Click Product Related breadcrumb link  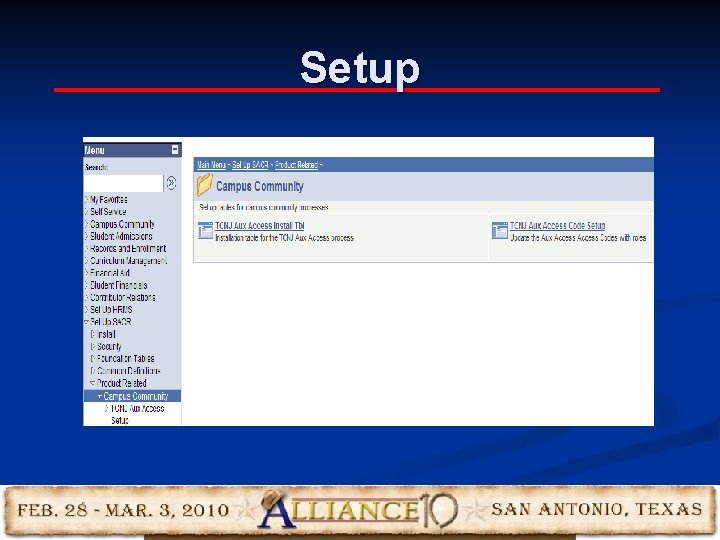click(296, 165)
